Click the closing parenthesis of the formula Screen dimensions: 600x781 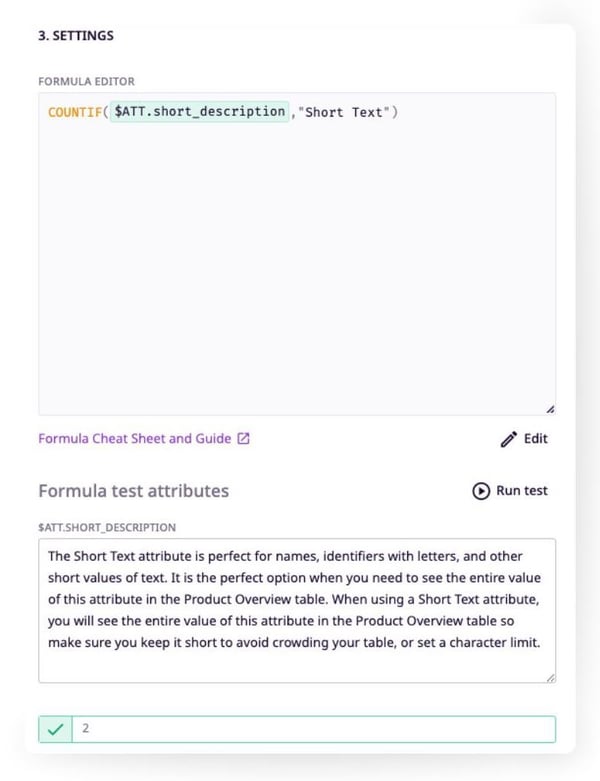coord(395,112)
